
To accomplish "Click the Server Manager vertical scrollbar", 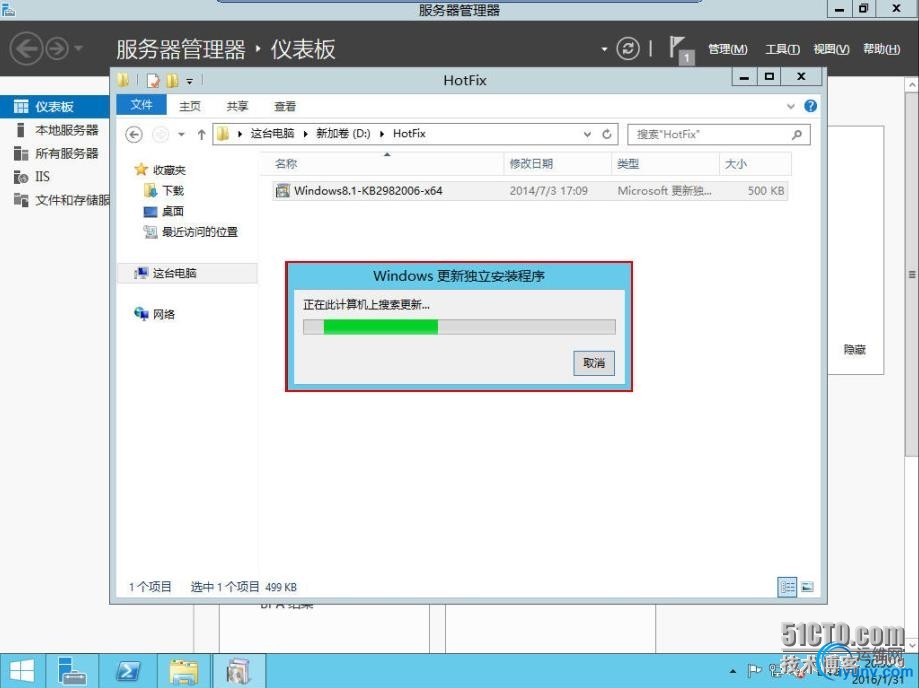I will (x=912, y=275).
